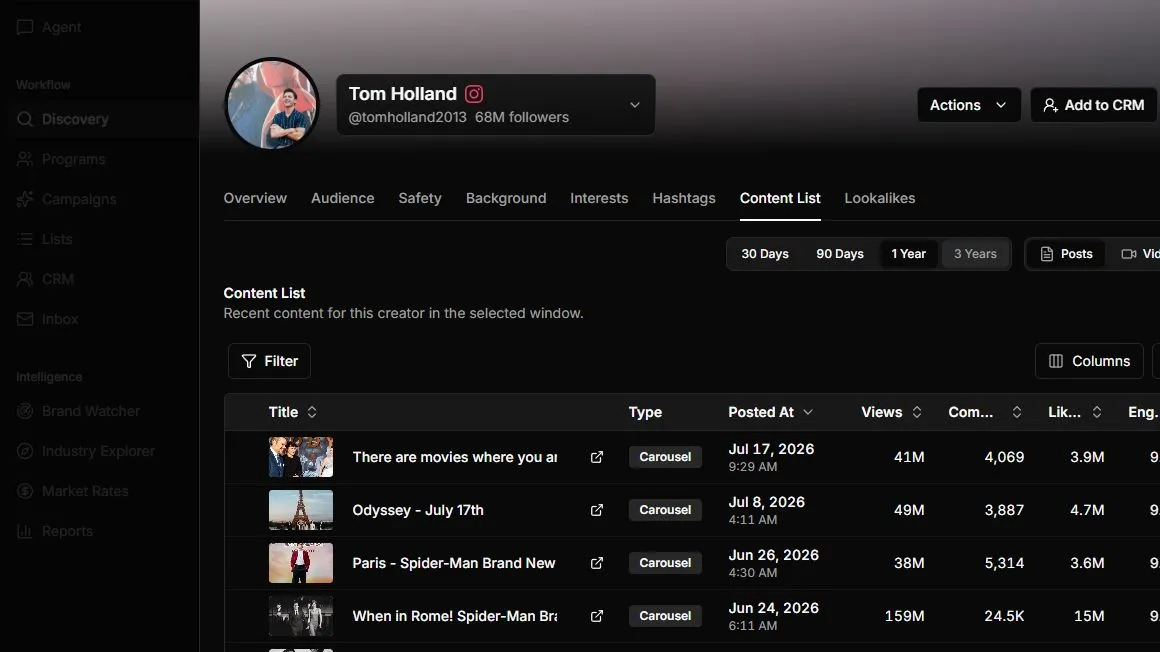The height and width of the screenshot is (652, 1160).
Task: Click the Brand Watcher icon
Action: (x=25, y=411)
